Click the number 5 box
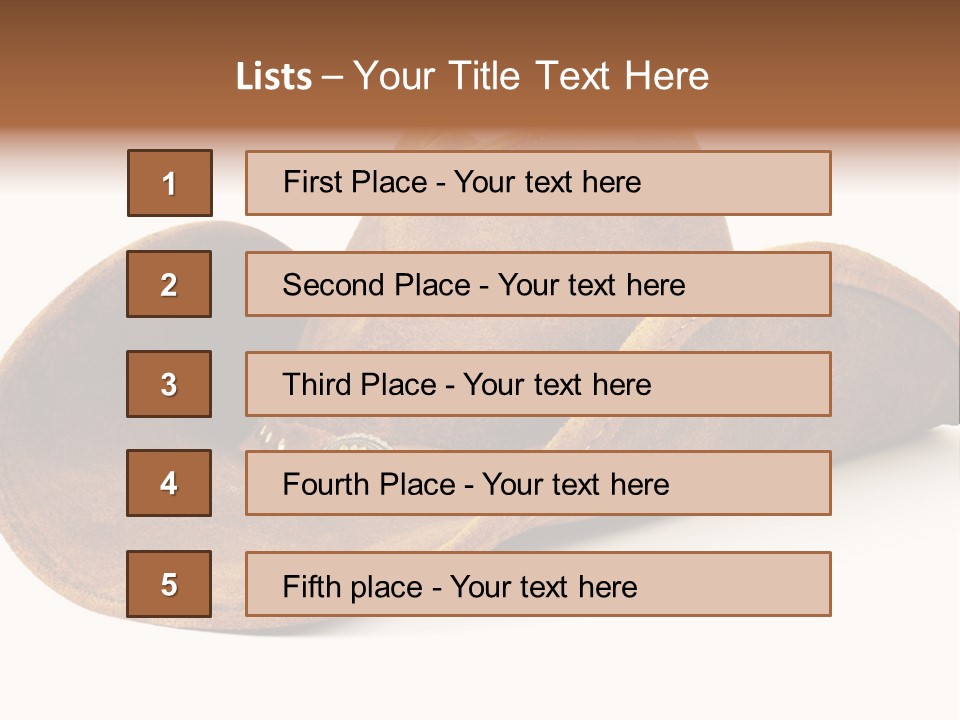 [169, 584]
